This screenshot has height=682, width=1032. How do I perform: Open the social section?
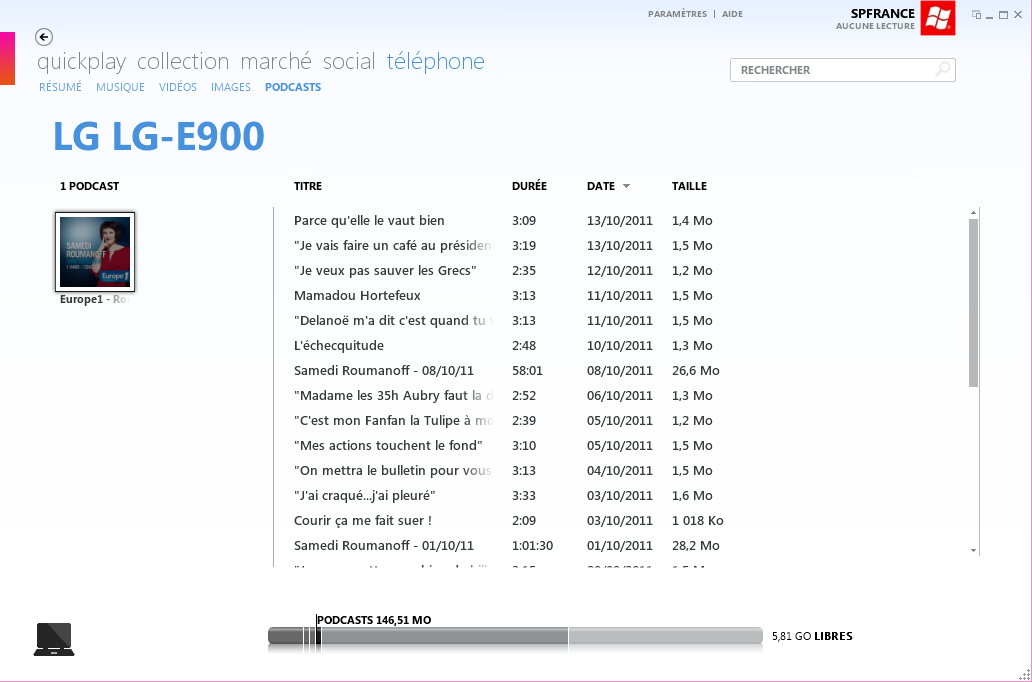click(x=349, y=61)
